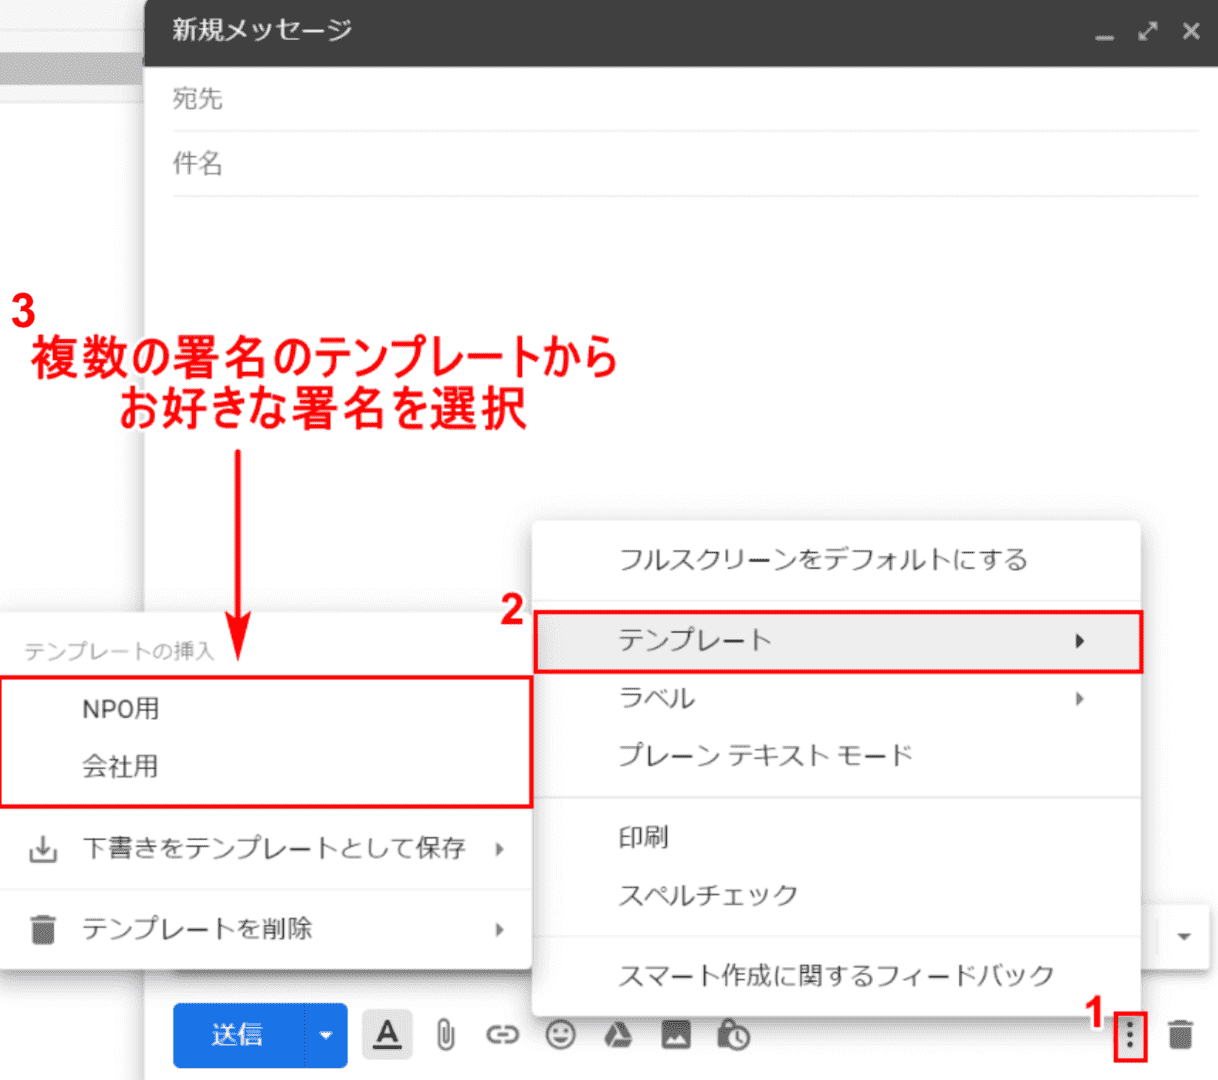This screenshot has width=1218, height=1080.
Task: Toggle the text formatting options icon
Action: click(387, 1034)
